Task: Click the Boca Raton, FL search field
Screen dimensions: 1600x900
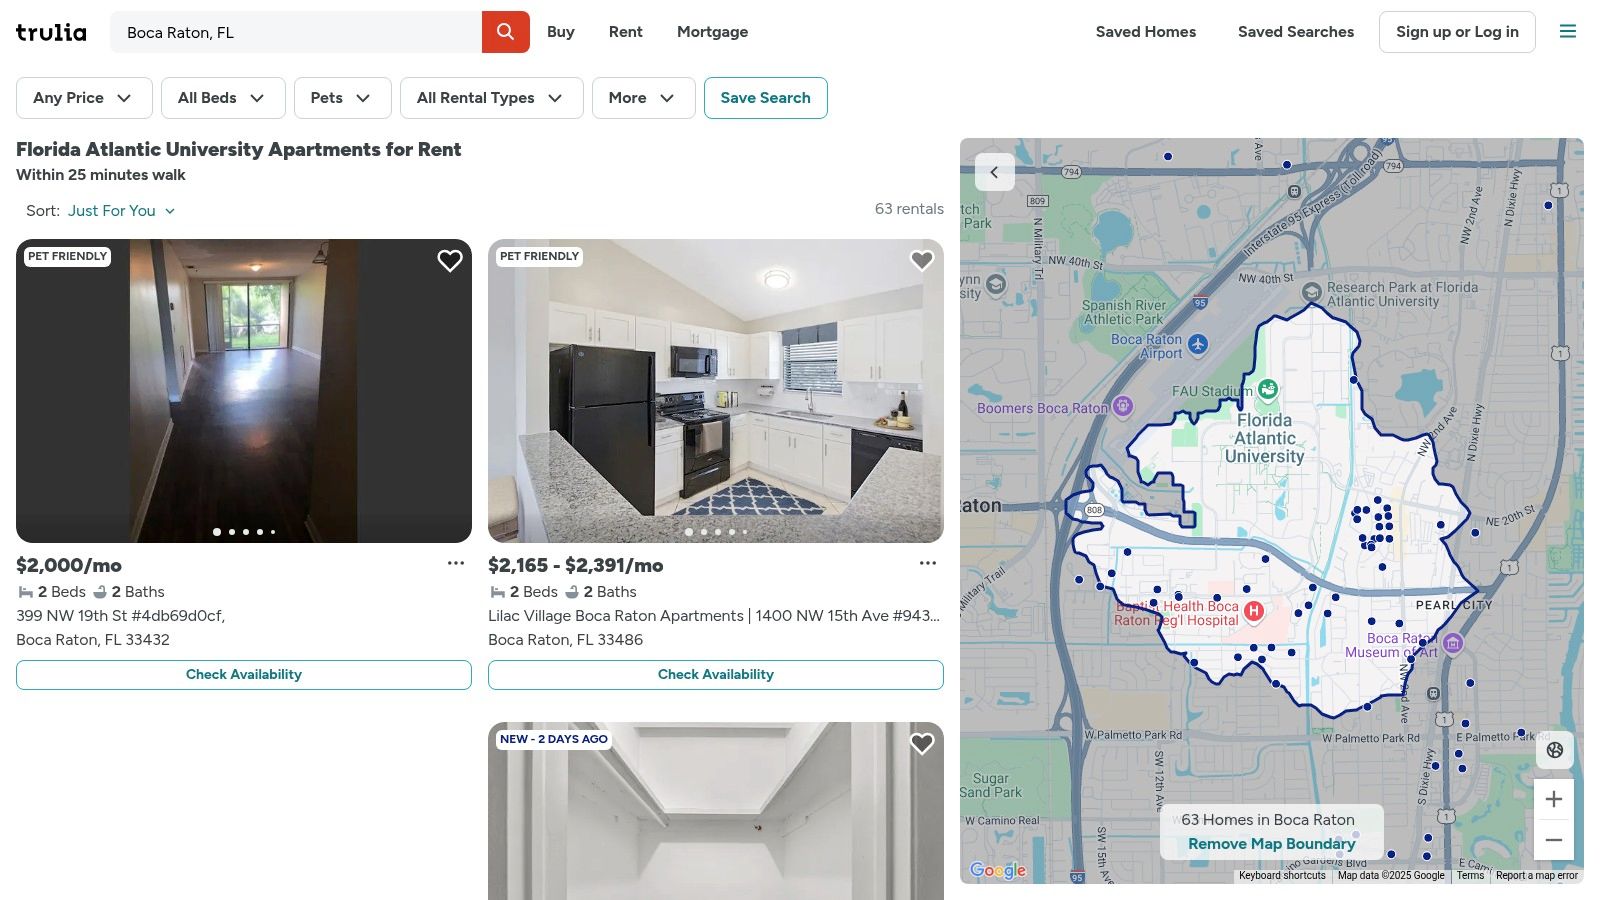Action: coord(296,32)
